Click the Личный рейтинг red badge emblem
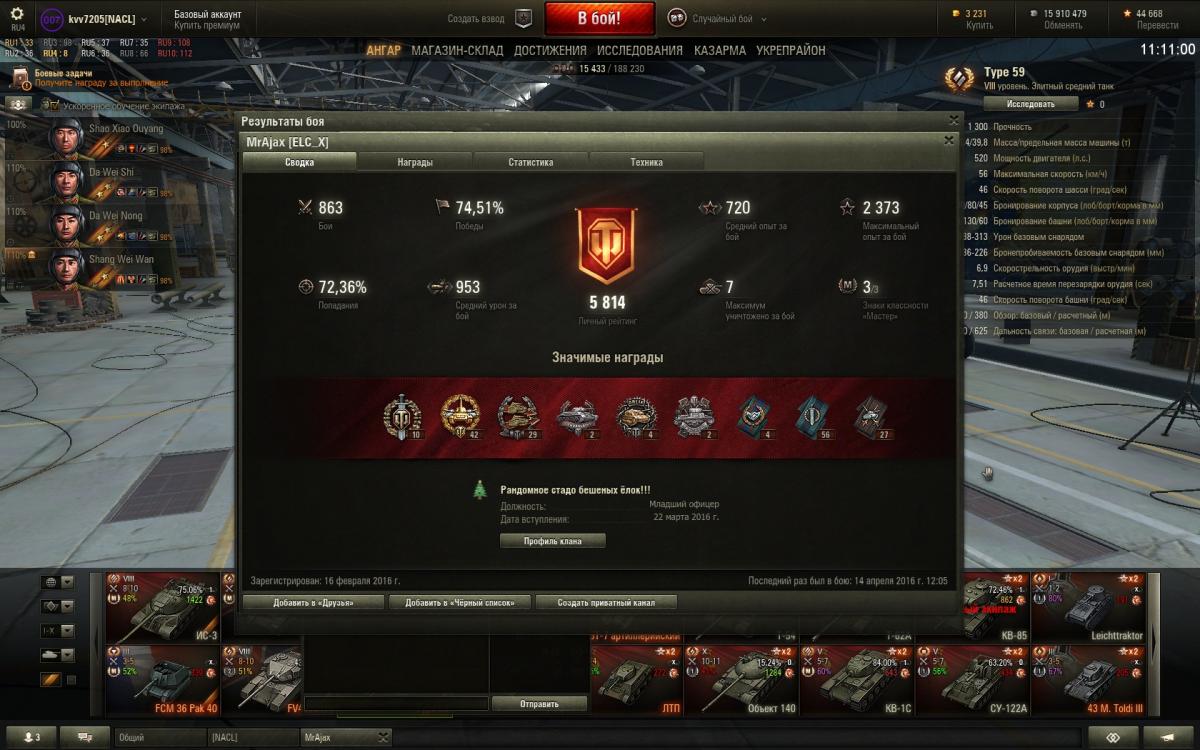 click(608, 247)
